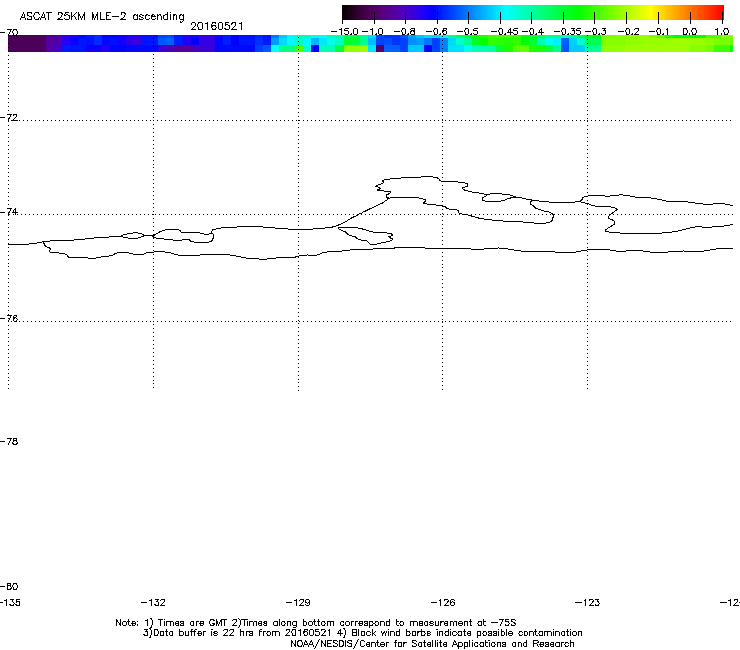Click the -0.45 color scale label
The width and height of the screenshot is (740, 650).
click(505, 32)
